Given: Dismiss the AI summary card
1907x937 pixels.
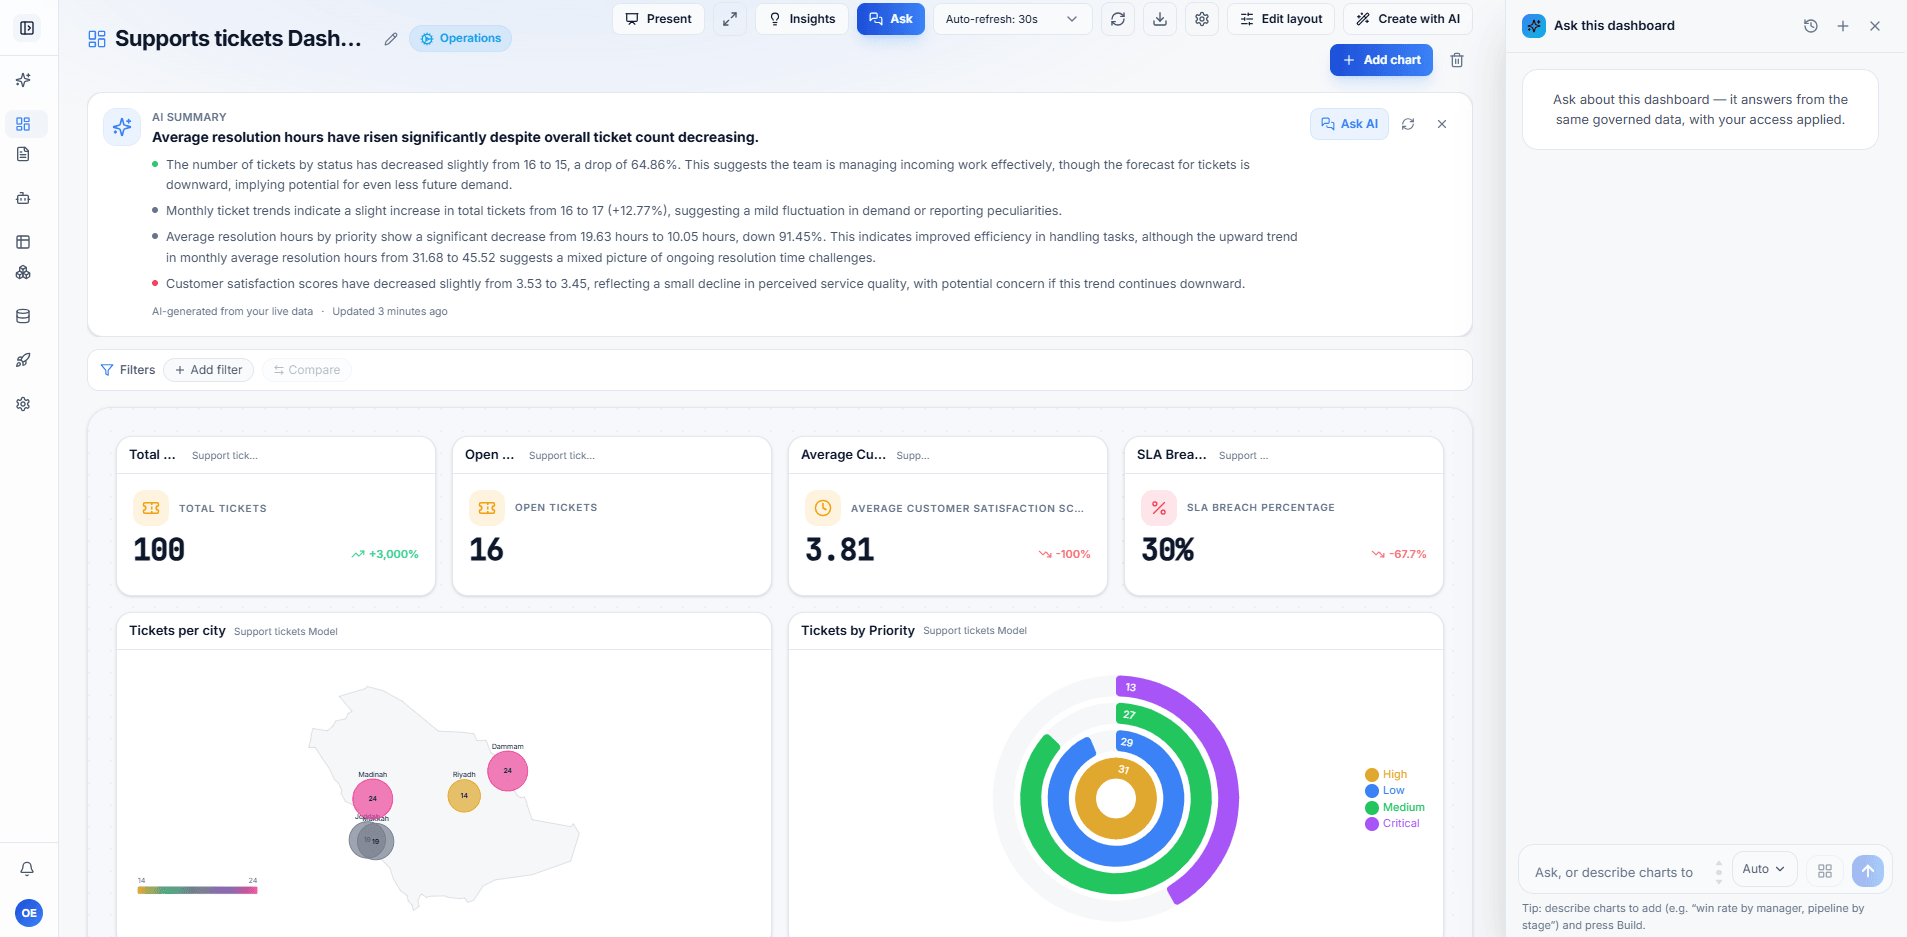Looking at the screenshot, I should point(1442,124).
